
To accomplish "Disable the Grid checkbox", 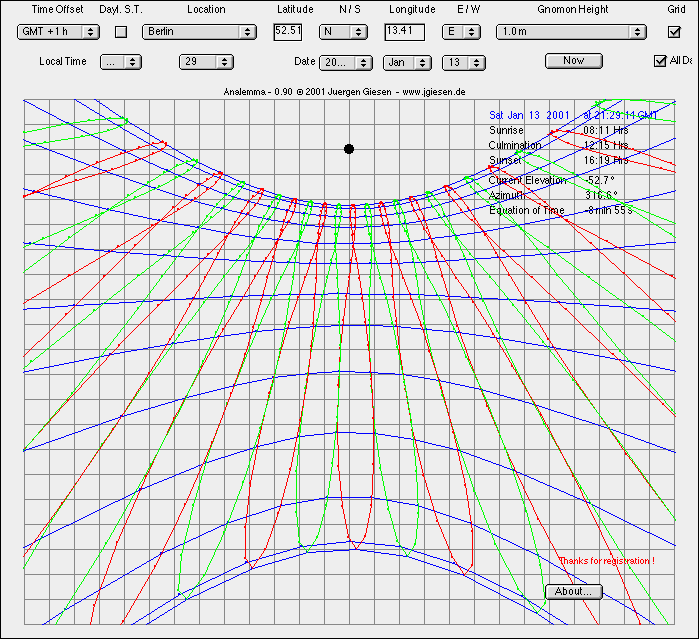I will coord(674,31).
